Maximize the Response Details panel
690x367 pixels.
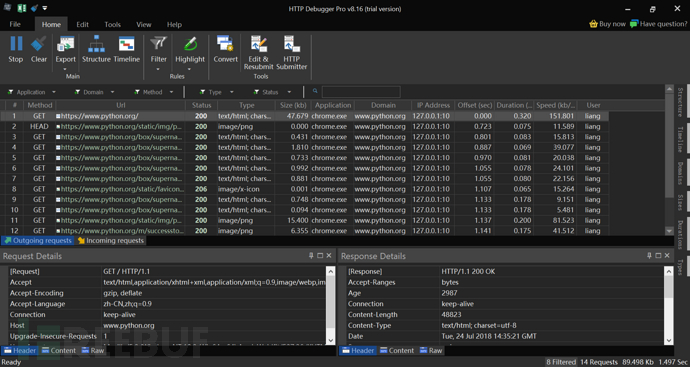click(x=658, y=256)
